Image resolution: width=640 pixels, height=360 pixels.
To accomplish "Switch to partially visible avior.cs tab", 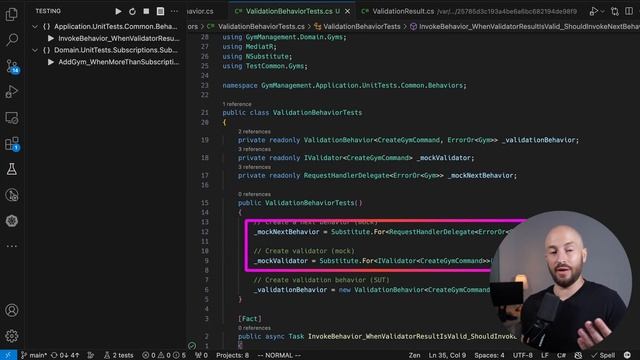I will pyautogui.click(x=200, y=11).
